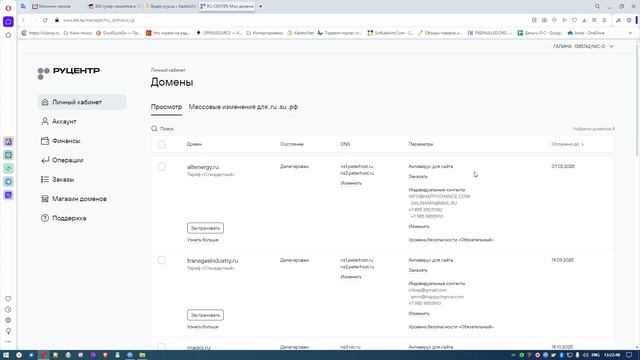The width and height of the screenshot is (640, 360).
Task: Open the transgasindustry.ru domain link
Action: click(213, 260)
